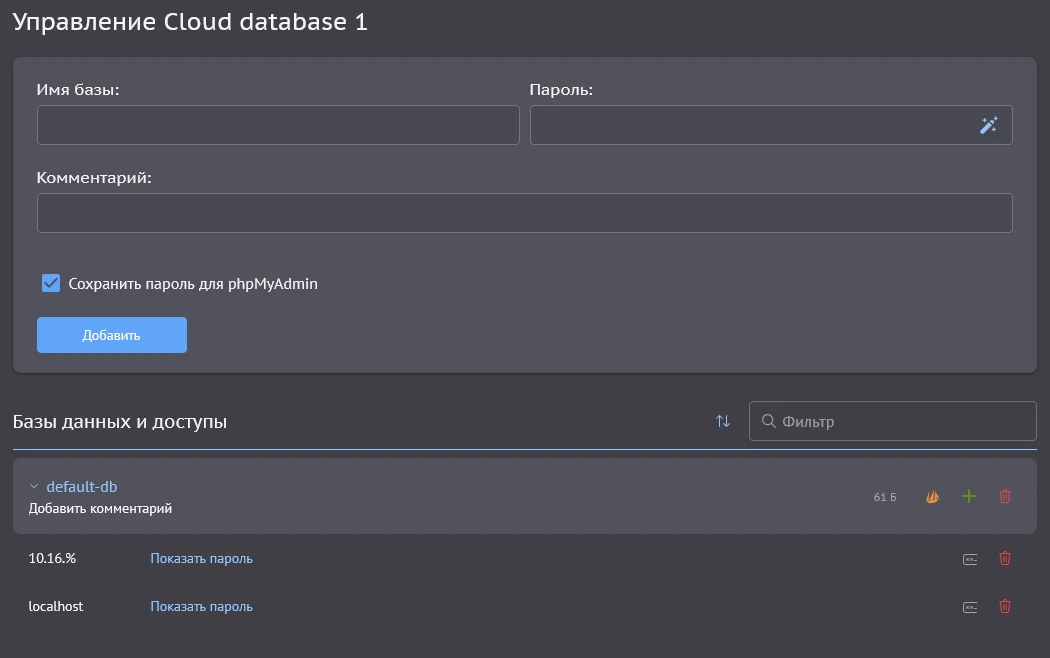Viewport: 1050px width, 658px height.
Task: Delete the 10.16.% access entry
Action: [x=1005, y=559]
